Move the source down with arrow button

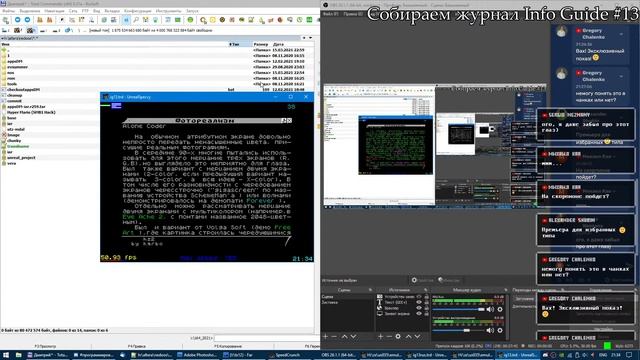point(417,336)
